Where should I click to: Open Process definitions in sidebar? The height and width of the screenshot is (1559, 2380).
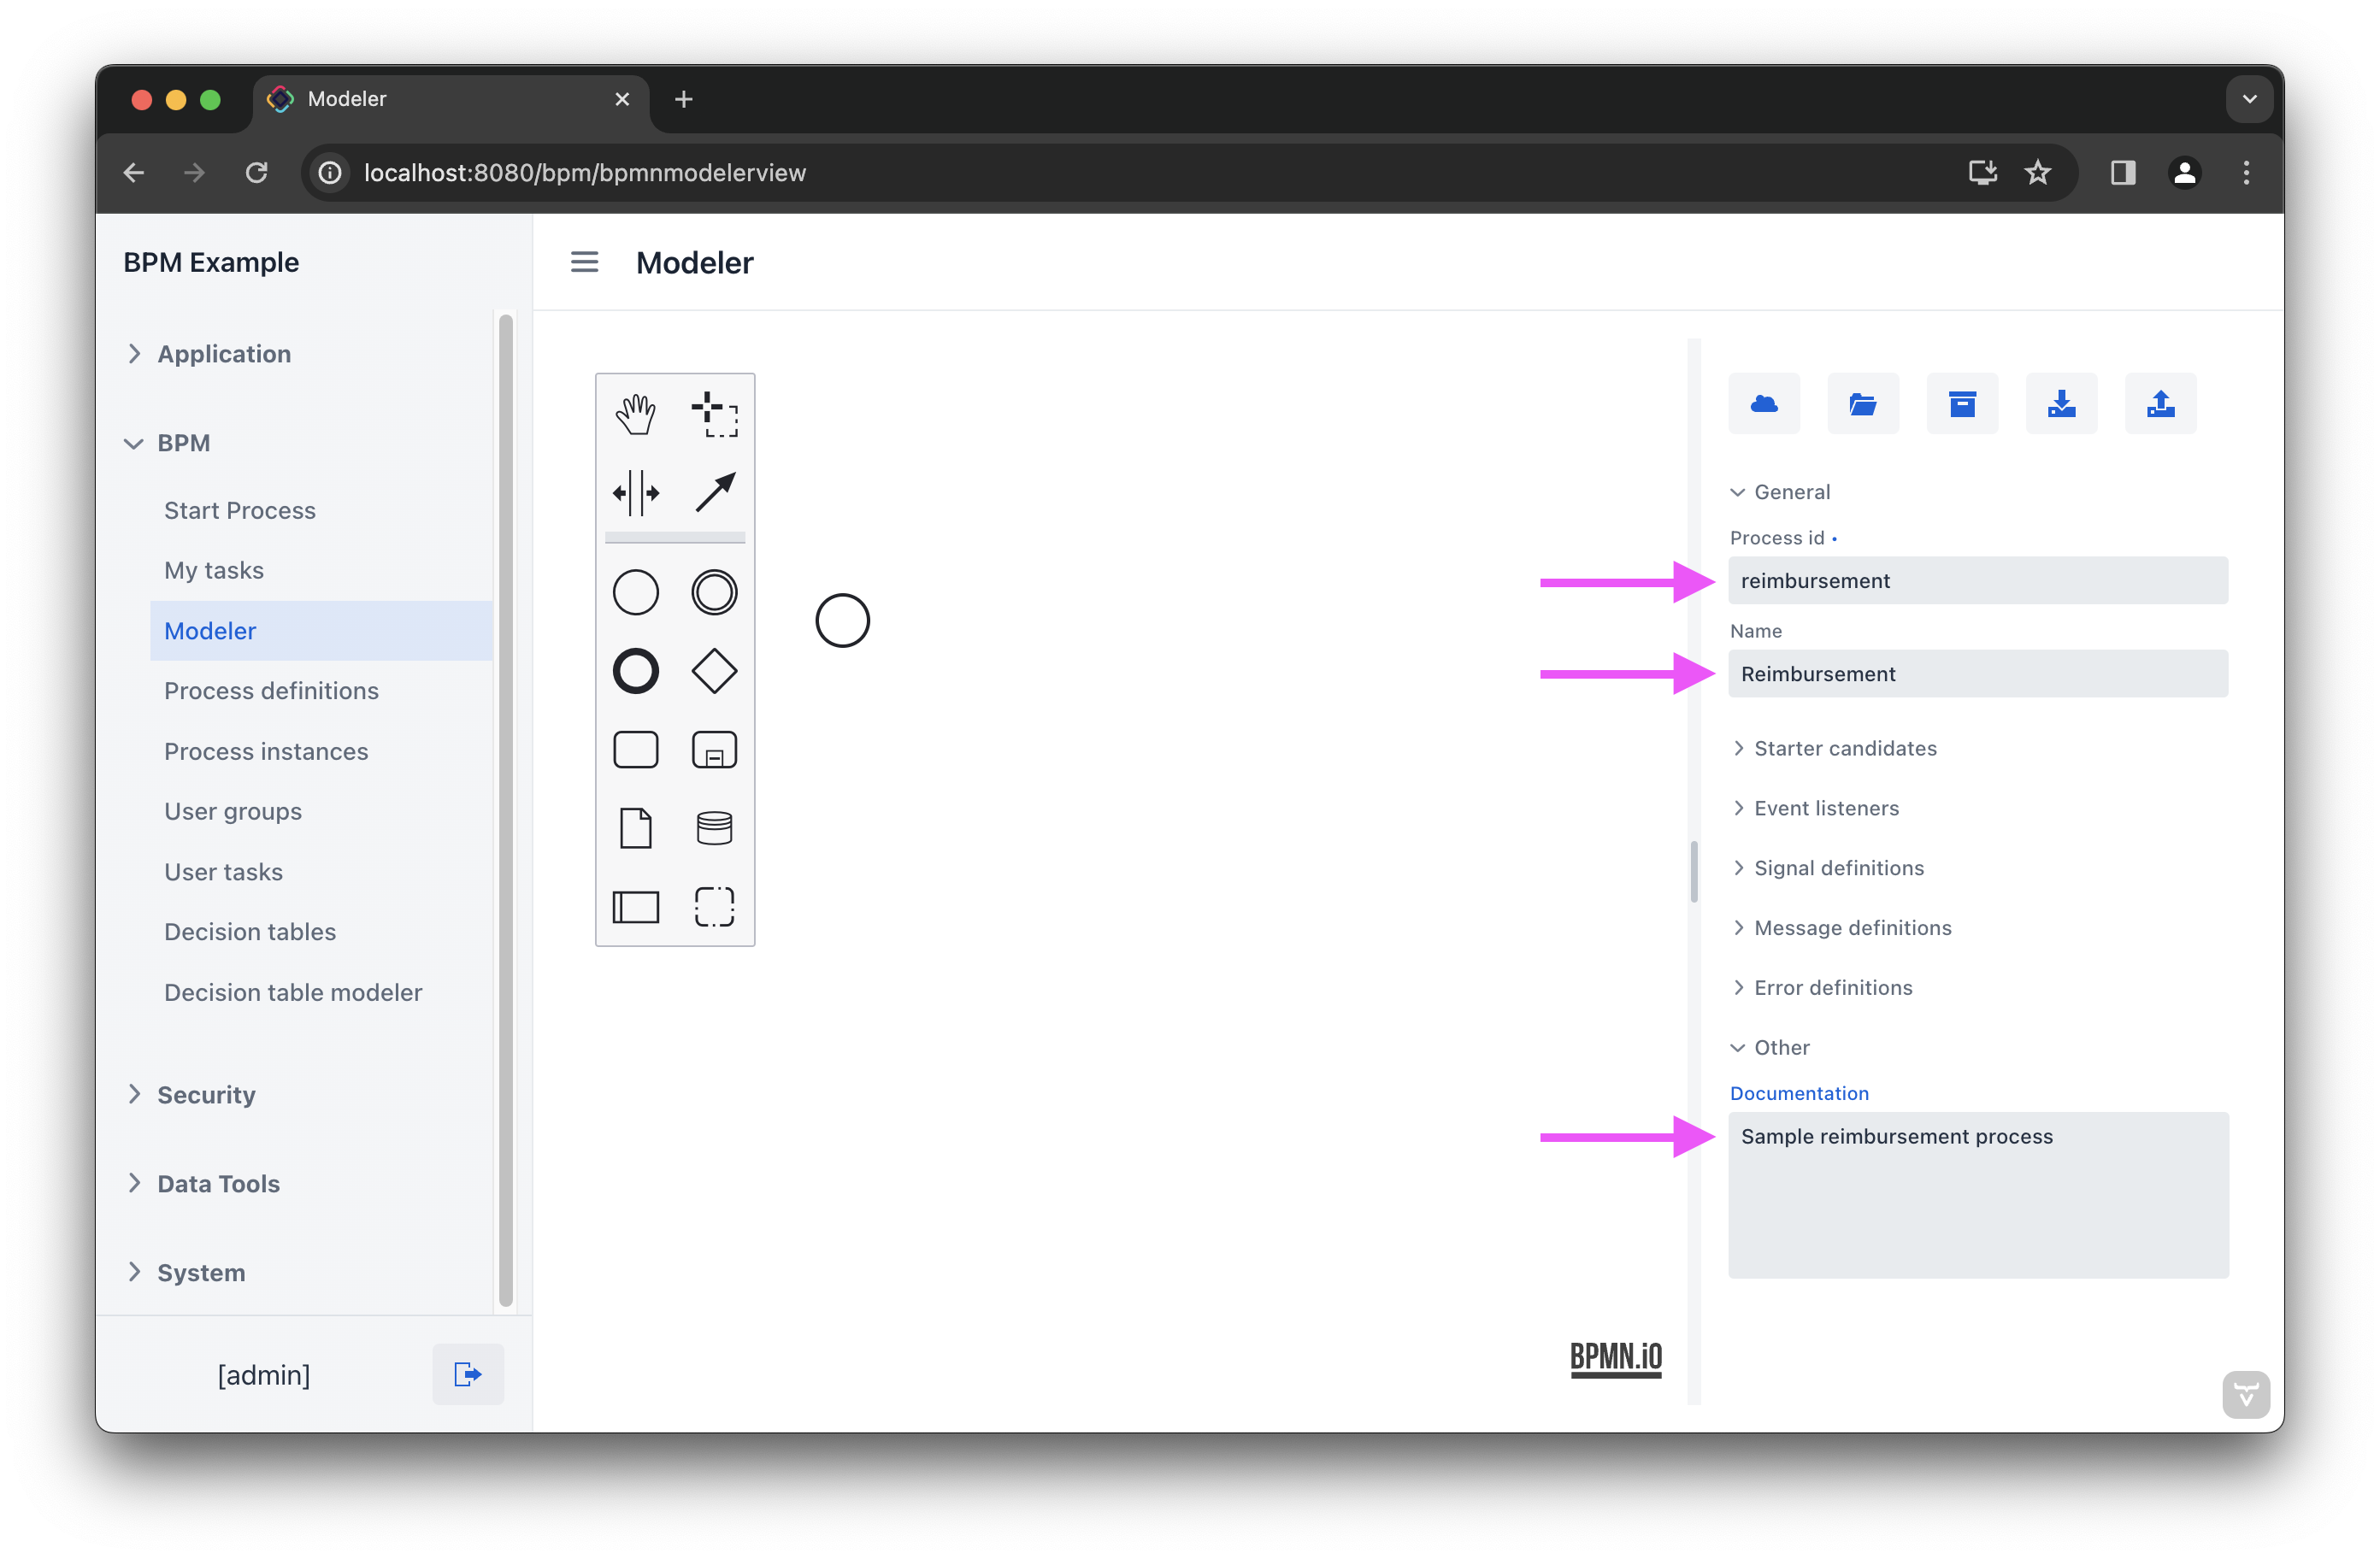point(271,691)
